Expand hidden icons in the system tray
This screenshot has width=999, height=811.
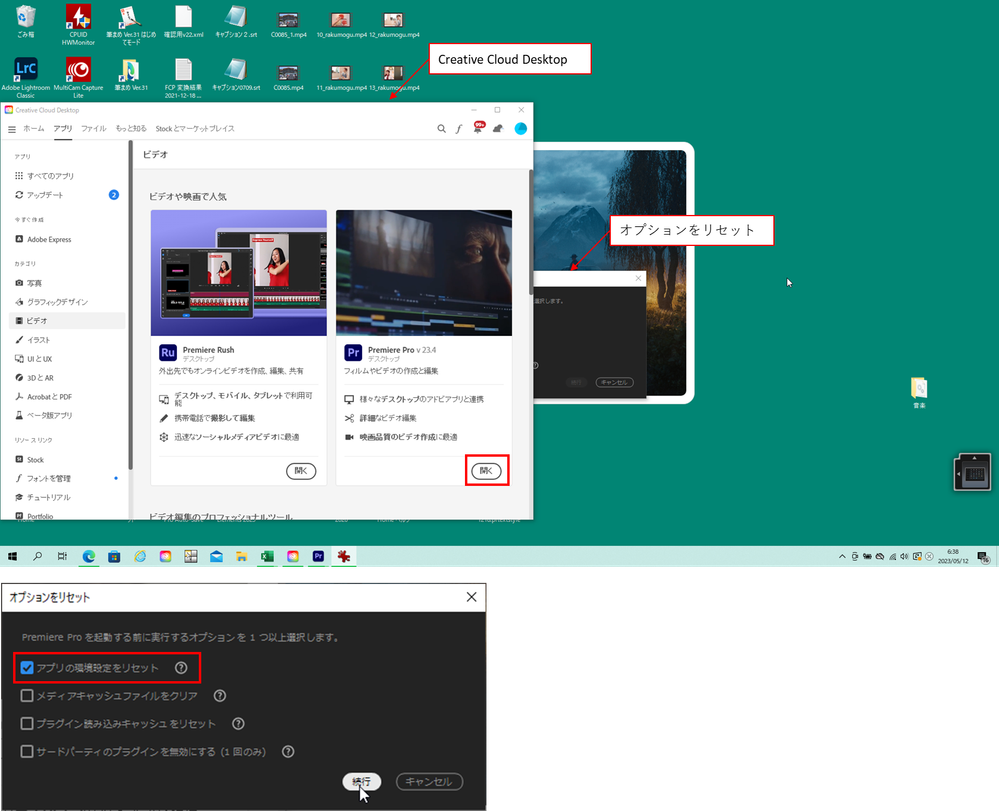pos(841,556)
